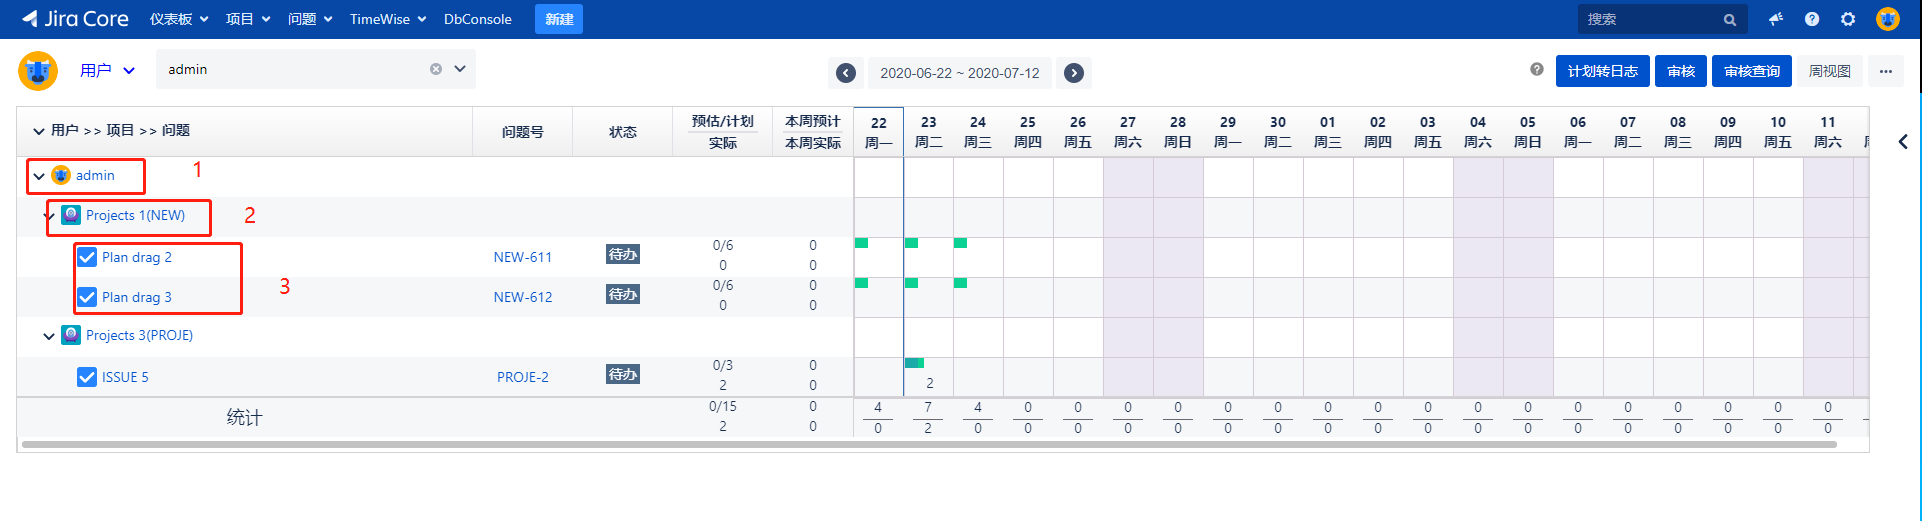Open issue link NEW-611
The width and height of the screenshot is (1922, 521).
522,257
